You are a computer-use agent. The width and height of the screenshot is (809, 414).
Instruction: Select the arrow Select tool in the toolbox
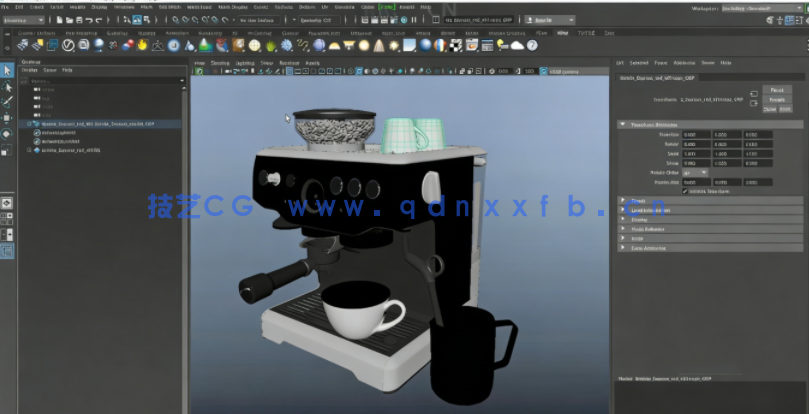[x=8, y=71]
